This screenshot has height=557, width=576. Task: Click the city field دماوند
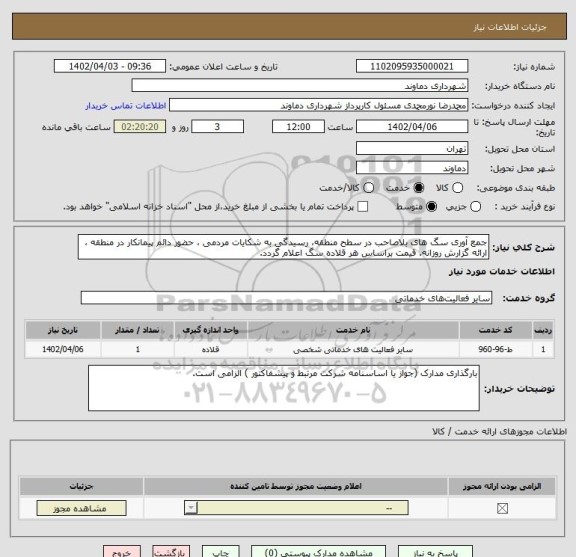412,168
